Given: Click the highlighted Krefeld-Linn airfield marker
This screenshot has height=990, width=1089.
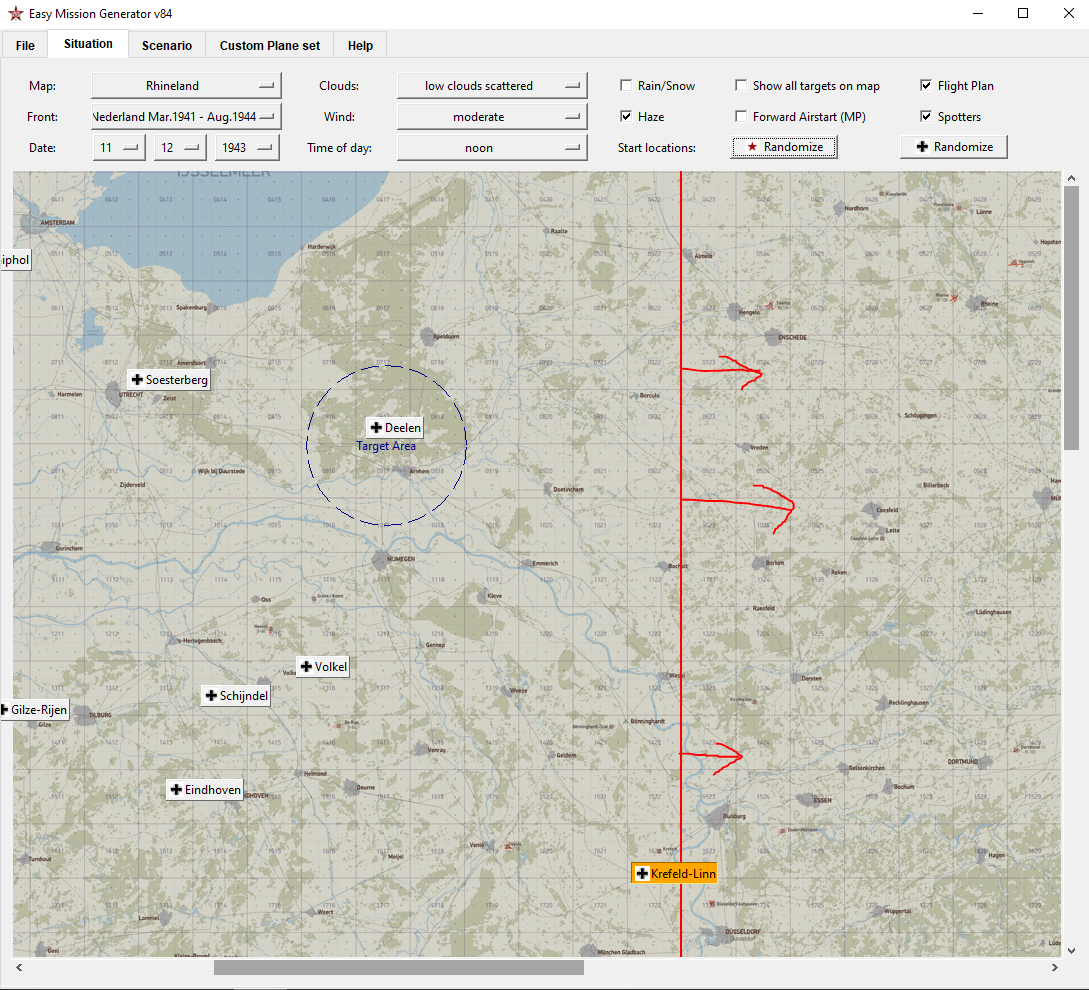Looking at the screenshot, I should click(674, 873).
